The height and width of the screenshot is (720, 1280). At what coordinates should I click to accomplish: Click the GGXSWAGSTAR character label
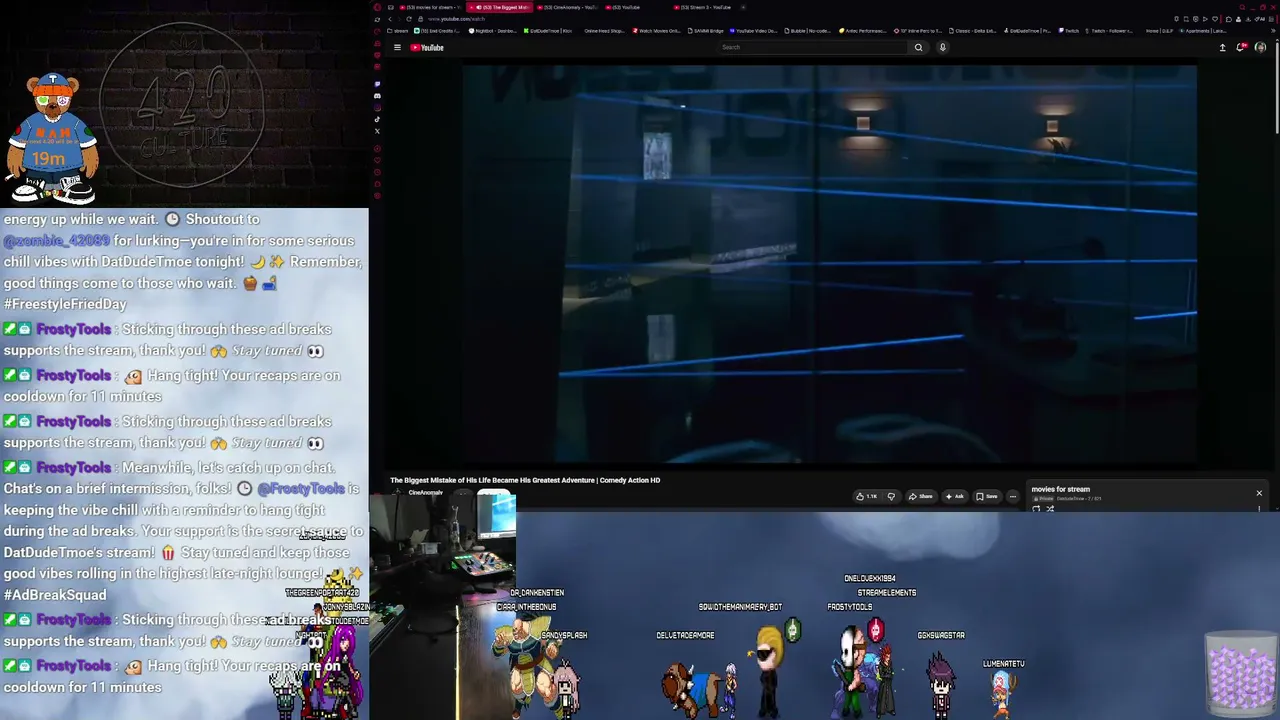tap(941, 635)
